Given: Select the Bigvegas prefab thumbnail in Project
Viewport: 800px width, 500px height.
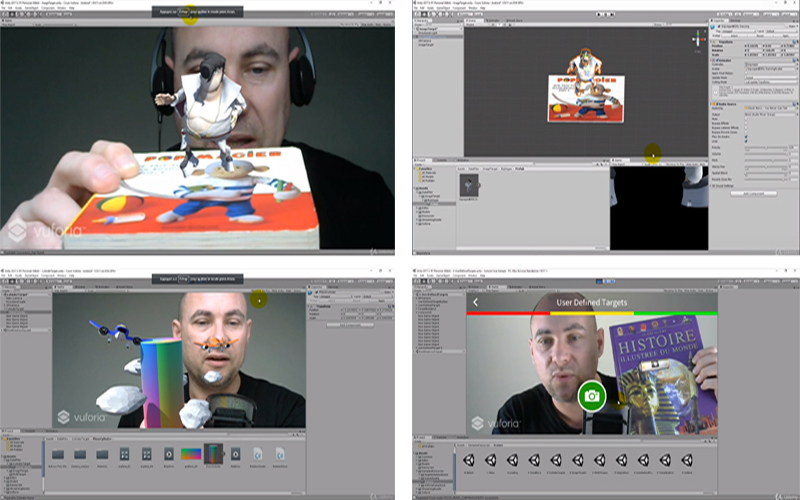Looking at the screenshot, I should coord(469,185).
